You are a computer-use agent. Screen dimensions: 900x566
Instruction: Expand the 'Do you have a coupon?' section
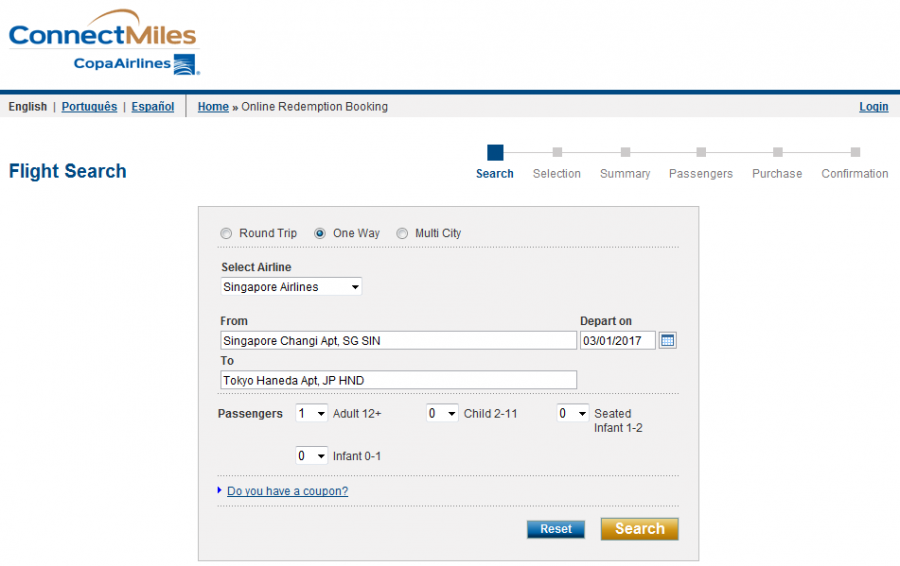click(288, 491)
